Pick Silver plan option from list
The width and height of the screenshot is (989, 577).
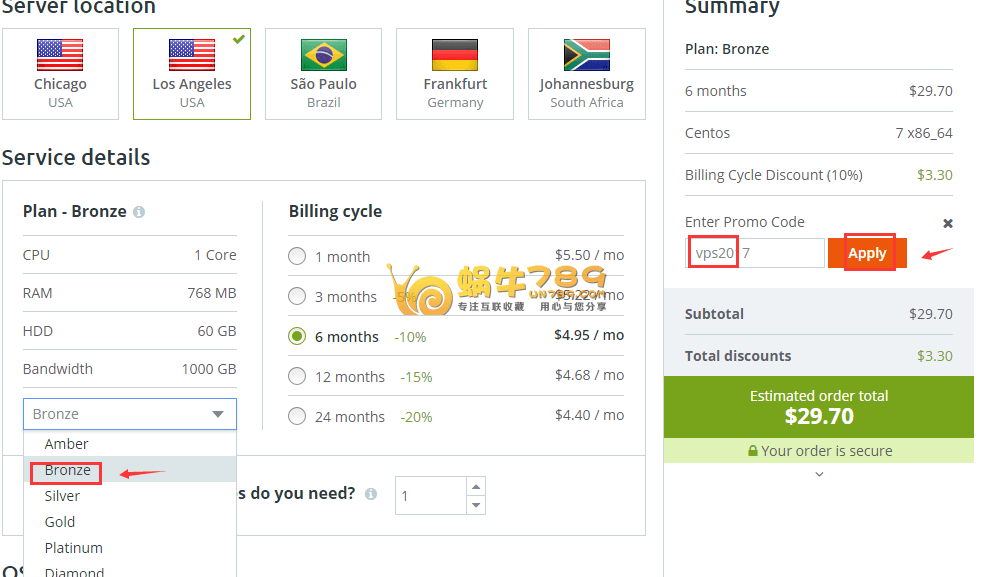click(x=62, y=496)
